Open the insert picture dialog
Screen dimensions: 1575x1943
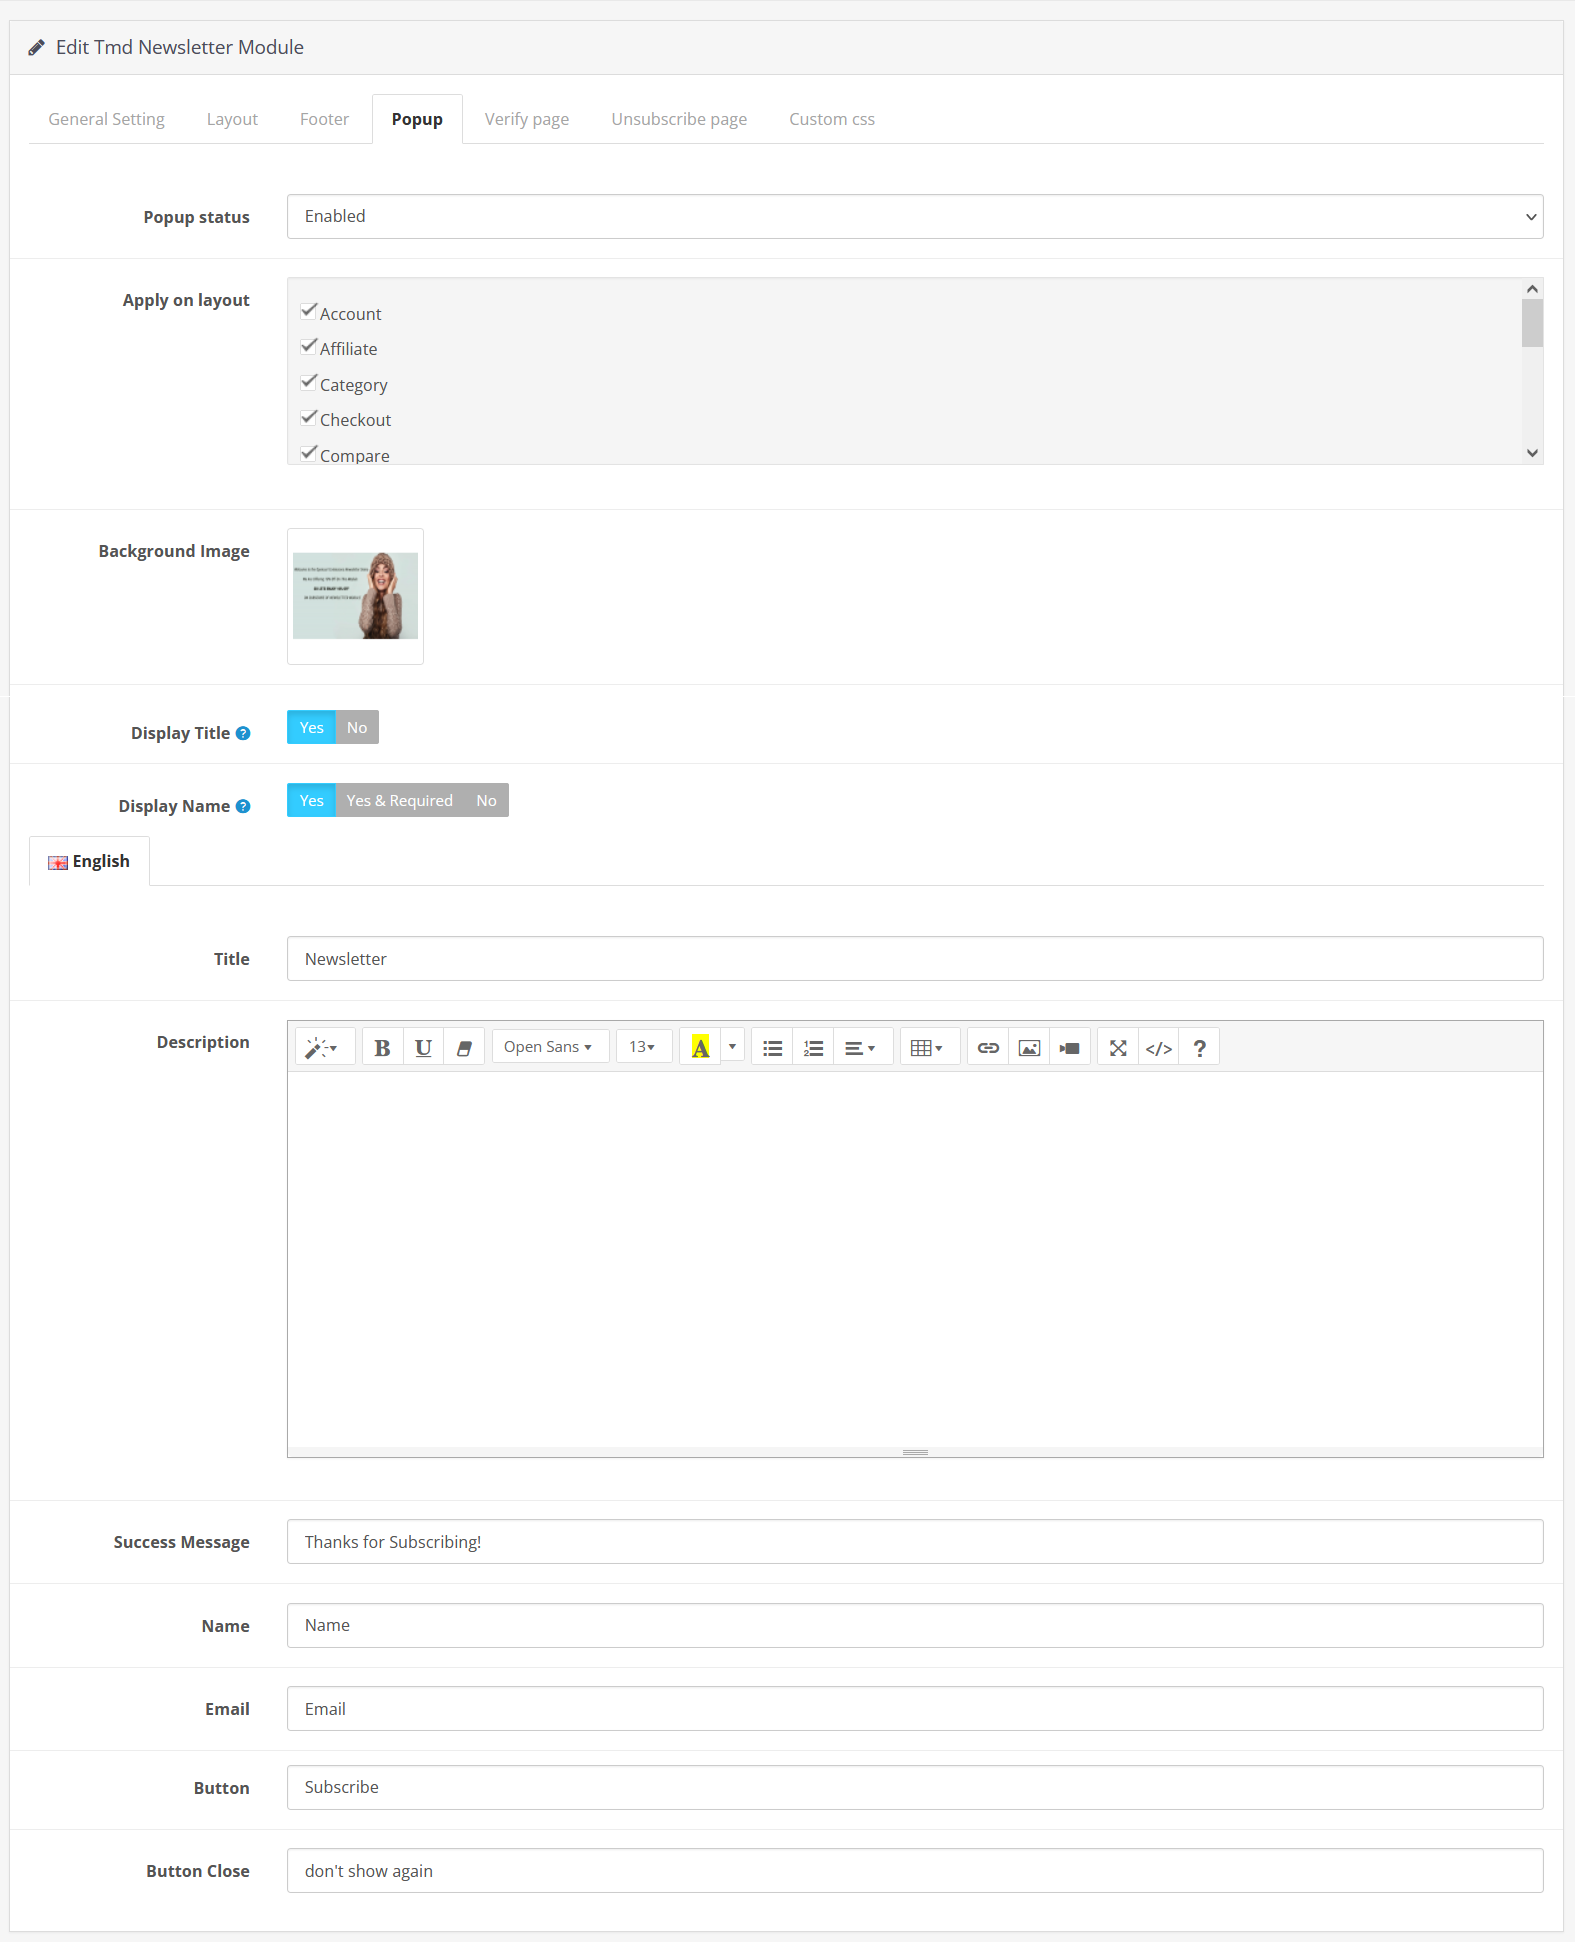point(1029,1047)
